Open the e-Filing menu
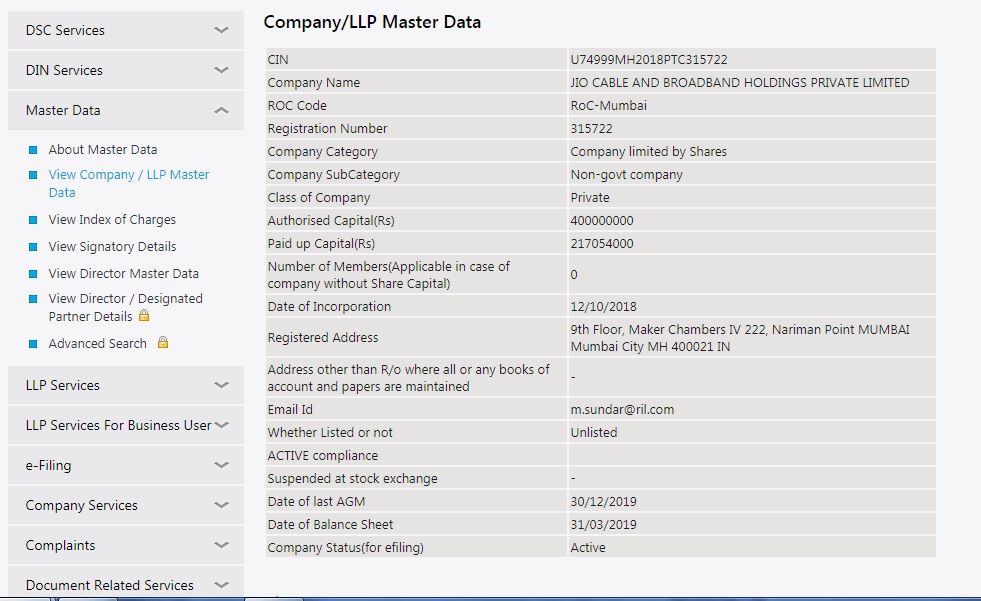The height and width of the screenshot is (601, 981). (126, 465)
